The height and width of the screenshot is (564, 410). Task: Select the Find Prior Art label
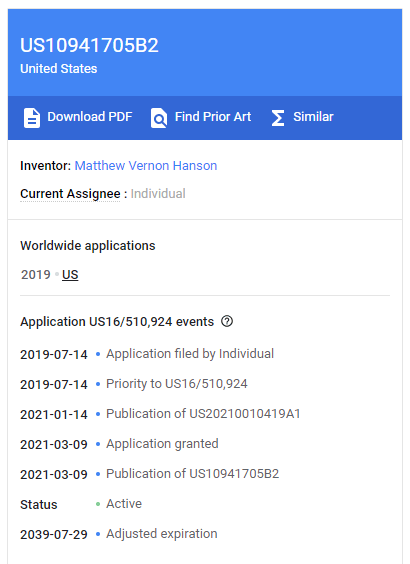[213, 117]
